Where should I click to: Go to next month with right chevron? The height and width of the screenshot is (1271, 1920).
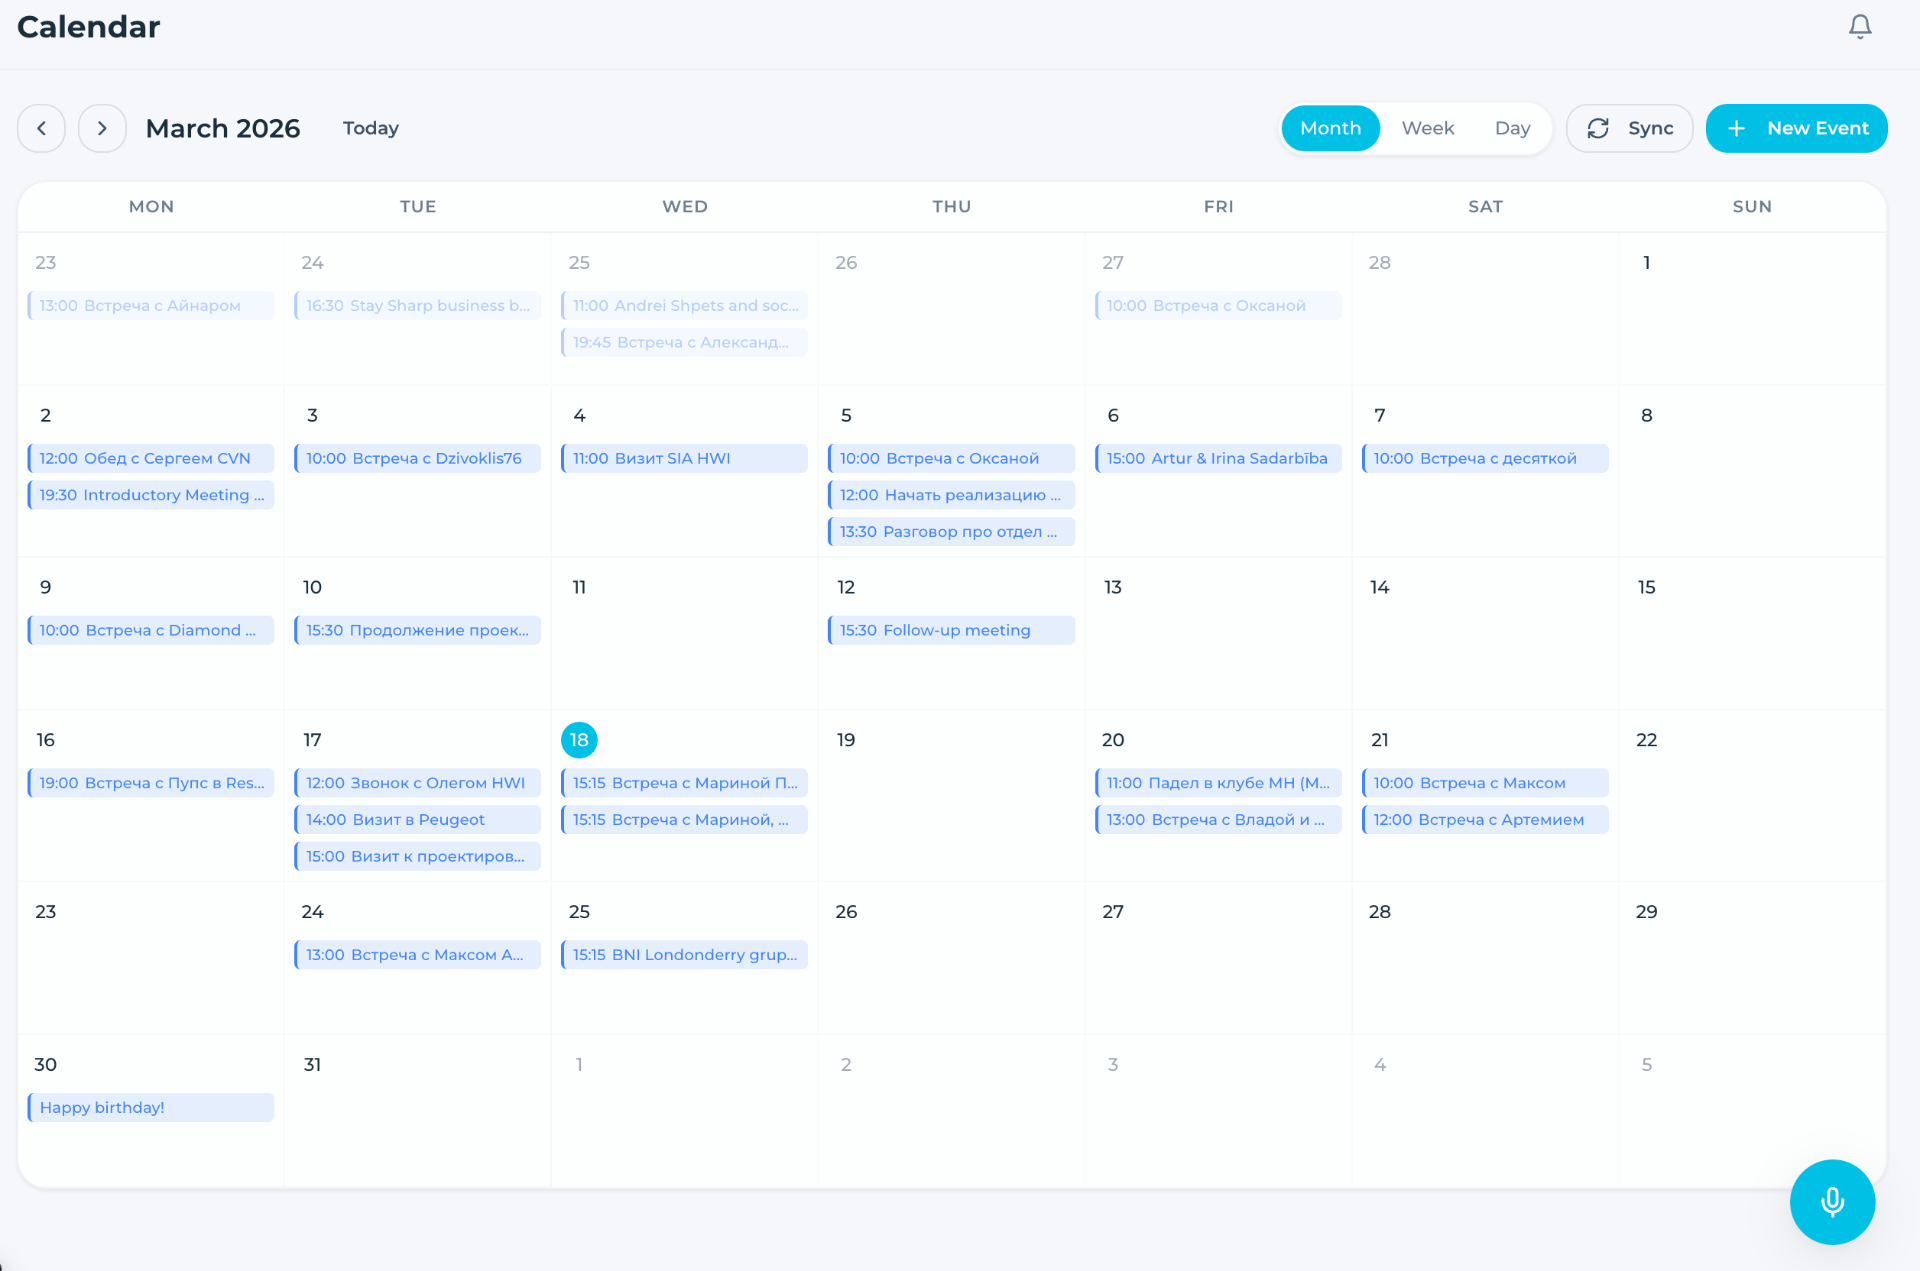tap(102, 128)
